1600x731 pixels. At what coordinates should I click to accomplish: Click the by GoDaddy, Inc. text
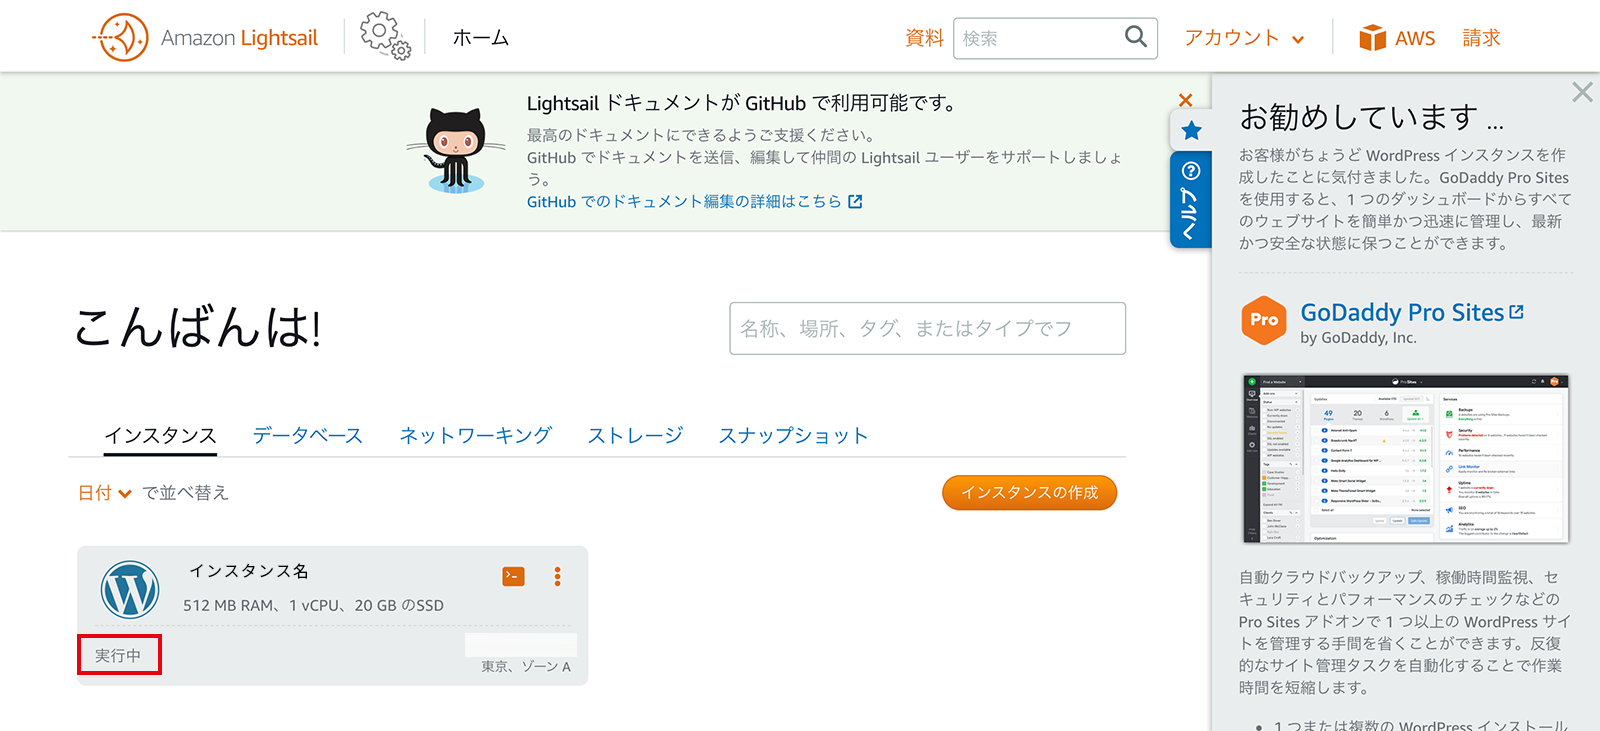pyautogui.click(x=1358, y=338)
